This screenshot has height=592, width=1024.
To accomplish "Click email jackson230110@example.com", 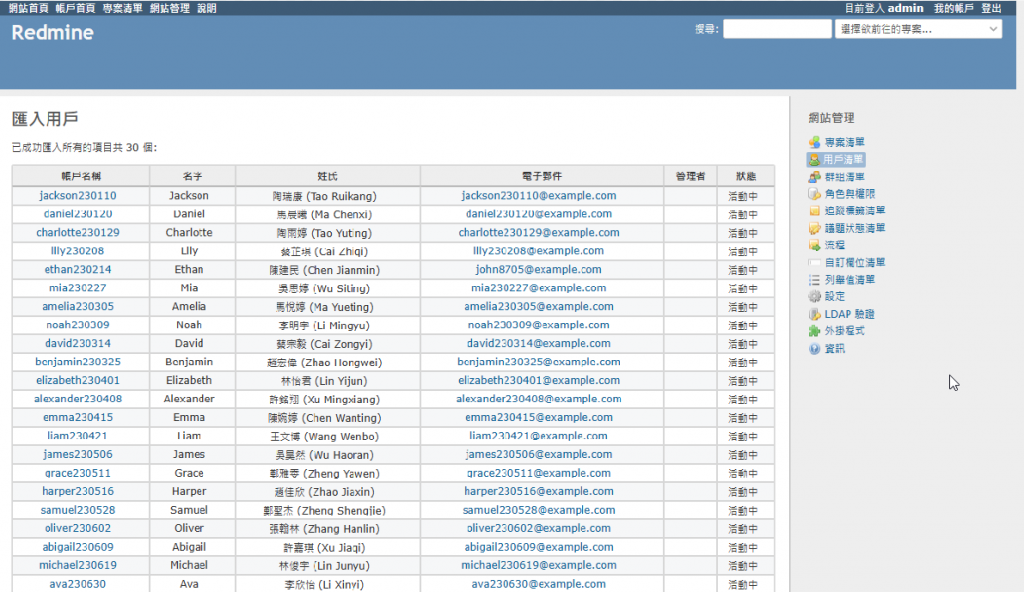I will pos(539,195).
